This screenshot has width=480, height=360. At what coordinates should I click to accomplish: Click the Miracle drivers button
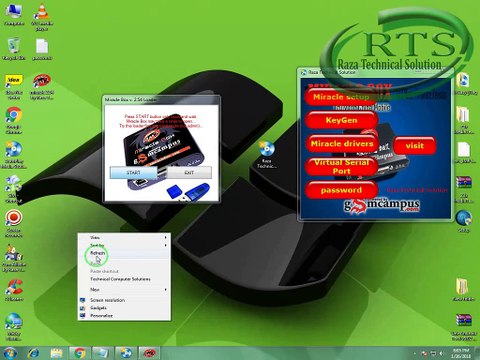point(342,144)
